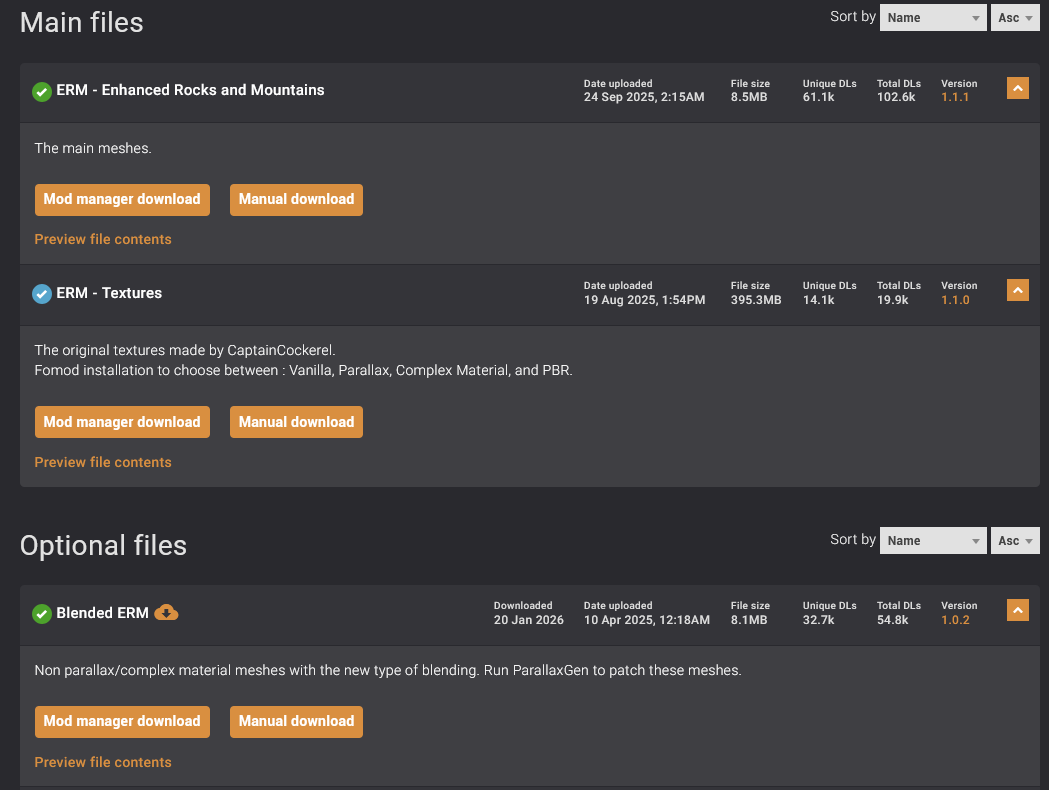This screenshot has width=1049, height=790.
Task: Click version 1.1.1 of the main meshes file
Action: [955, 98]
